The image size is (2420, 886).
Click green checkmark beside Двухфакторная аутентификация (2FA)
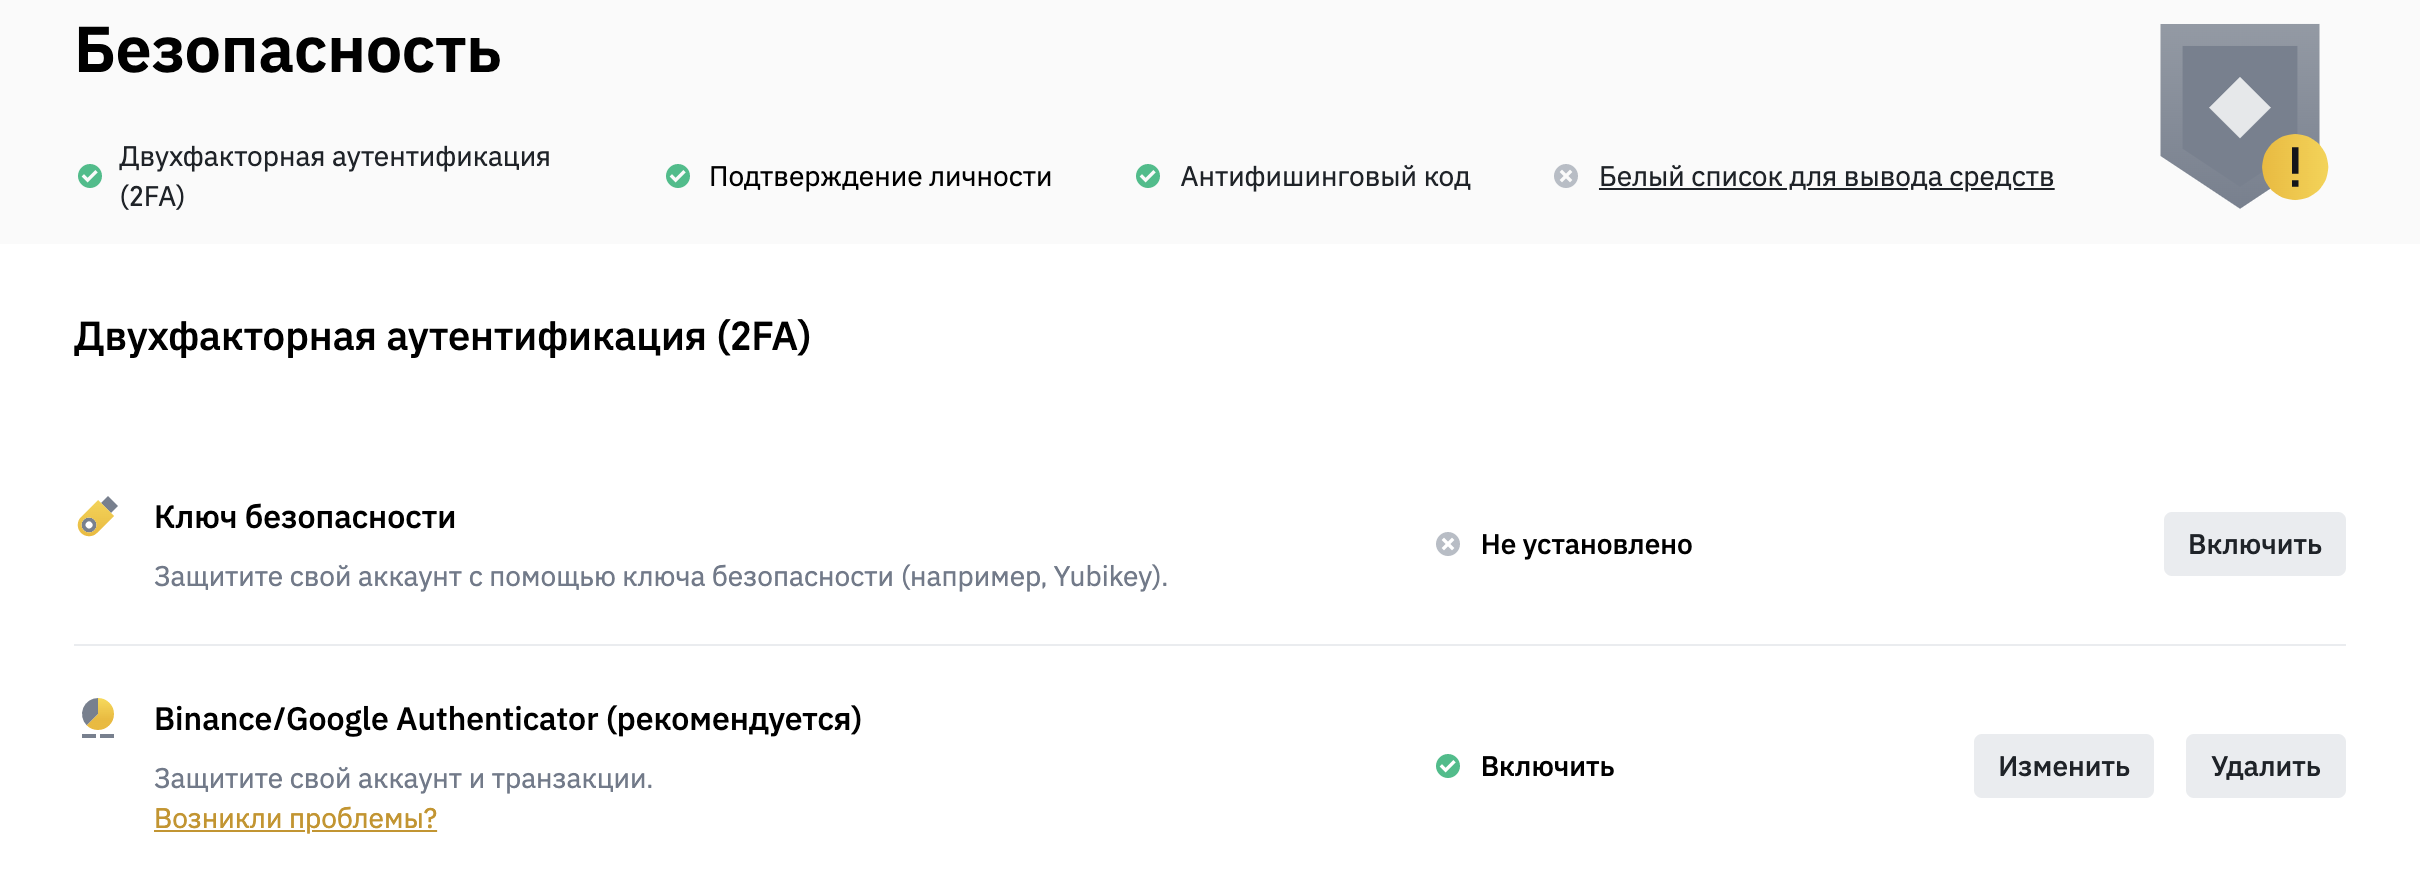click(90, 176)
